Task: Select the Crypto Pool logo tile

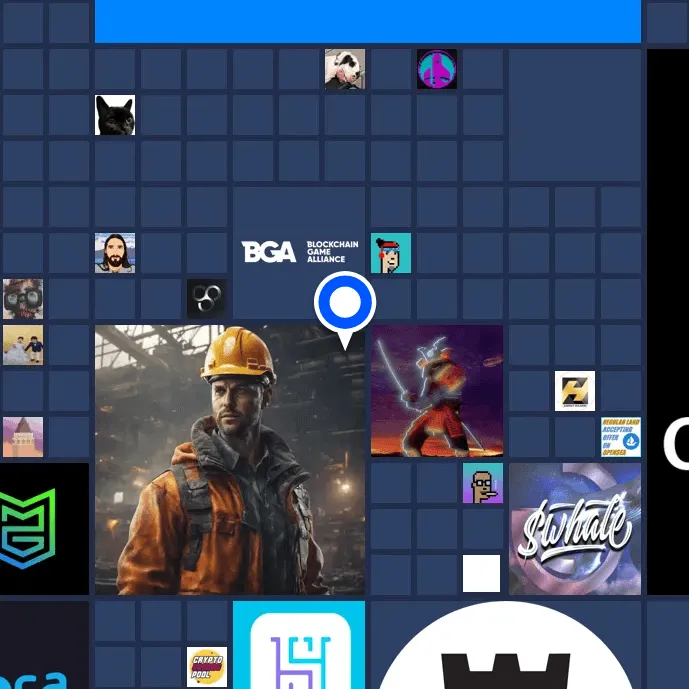Action: (x=207, y=667)
